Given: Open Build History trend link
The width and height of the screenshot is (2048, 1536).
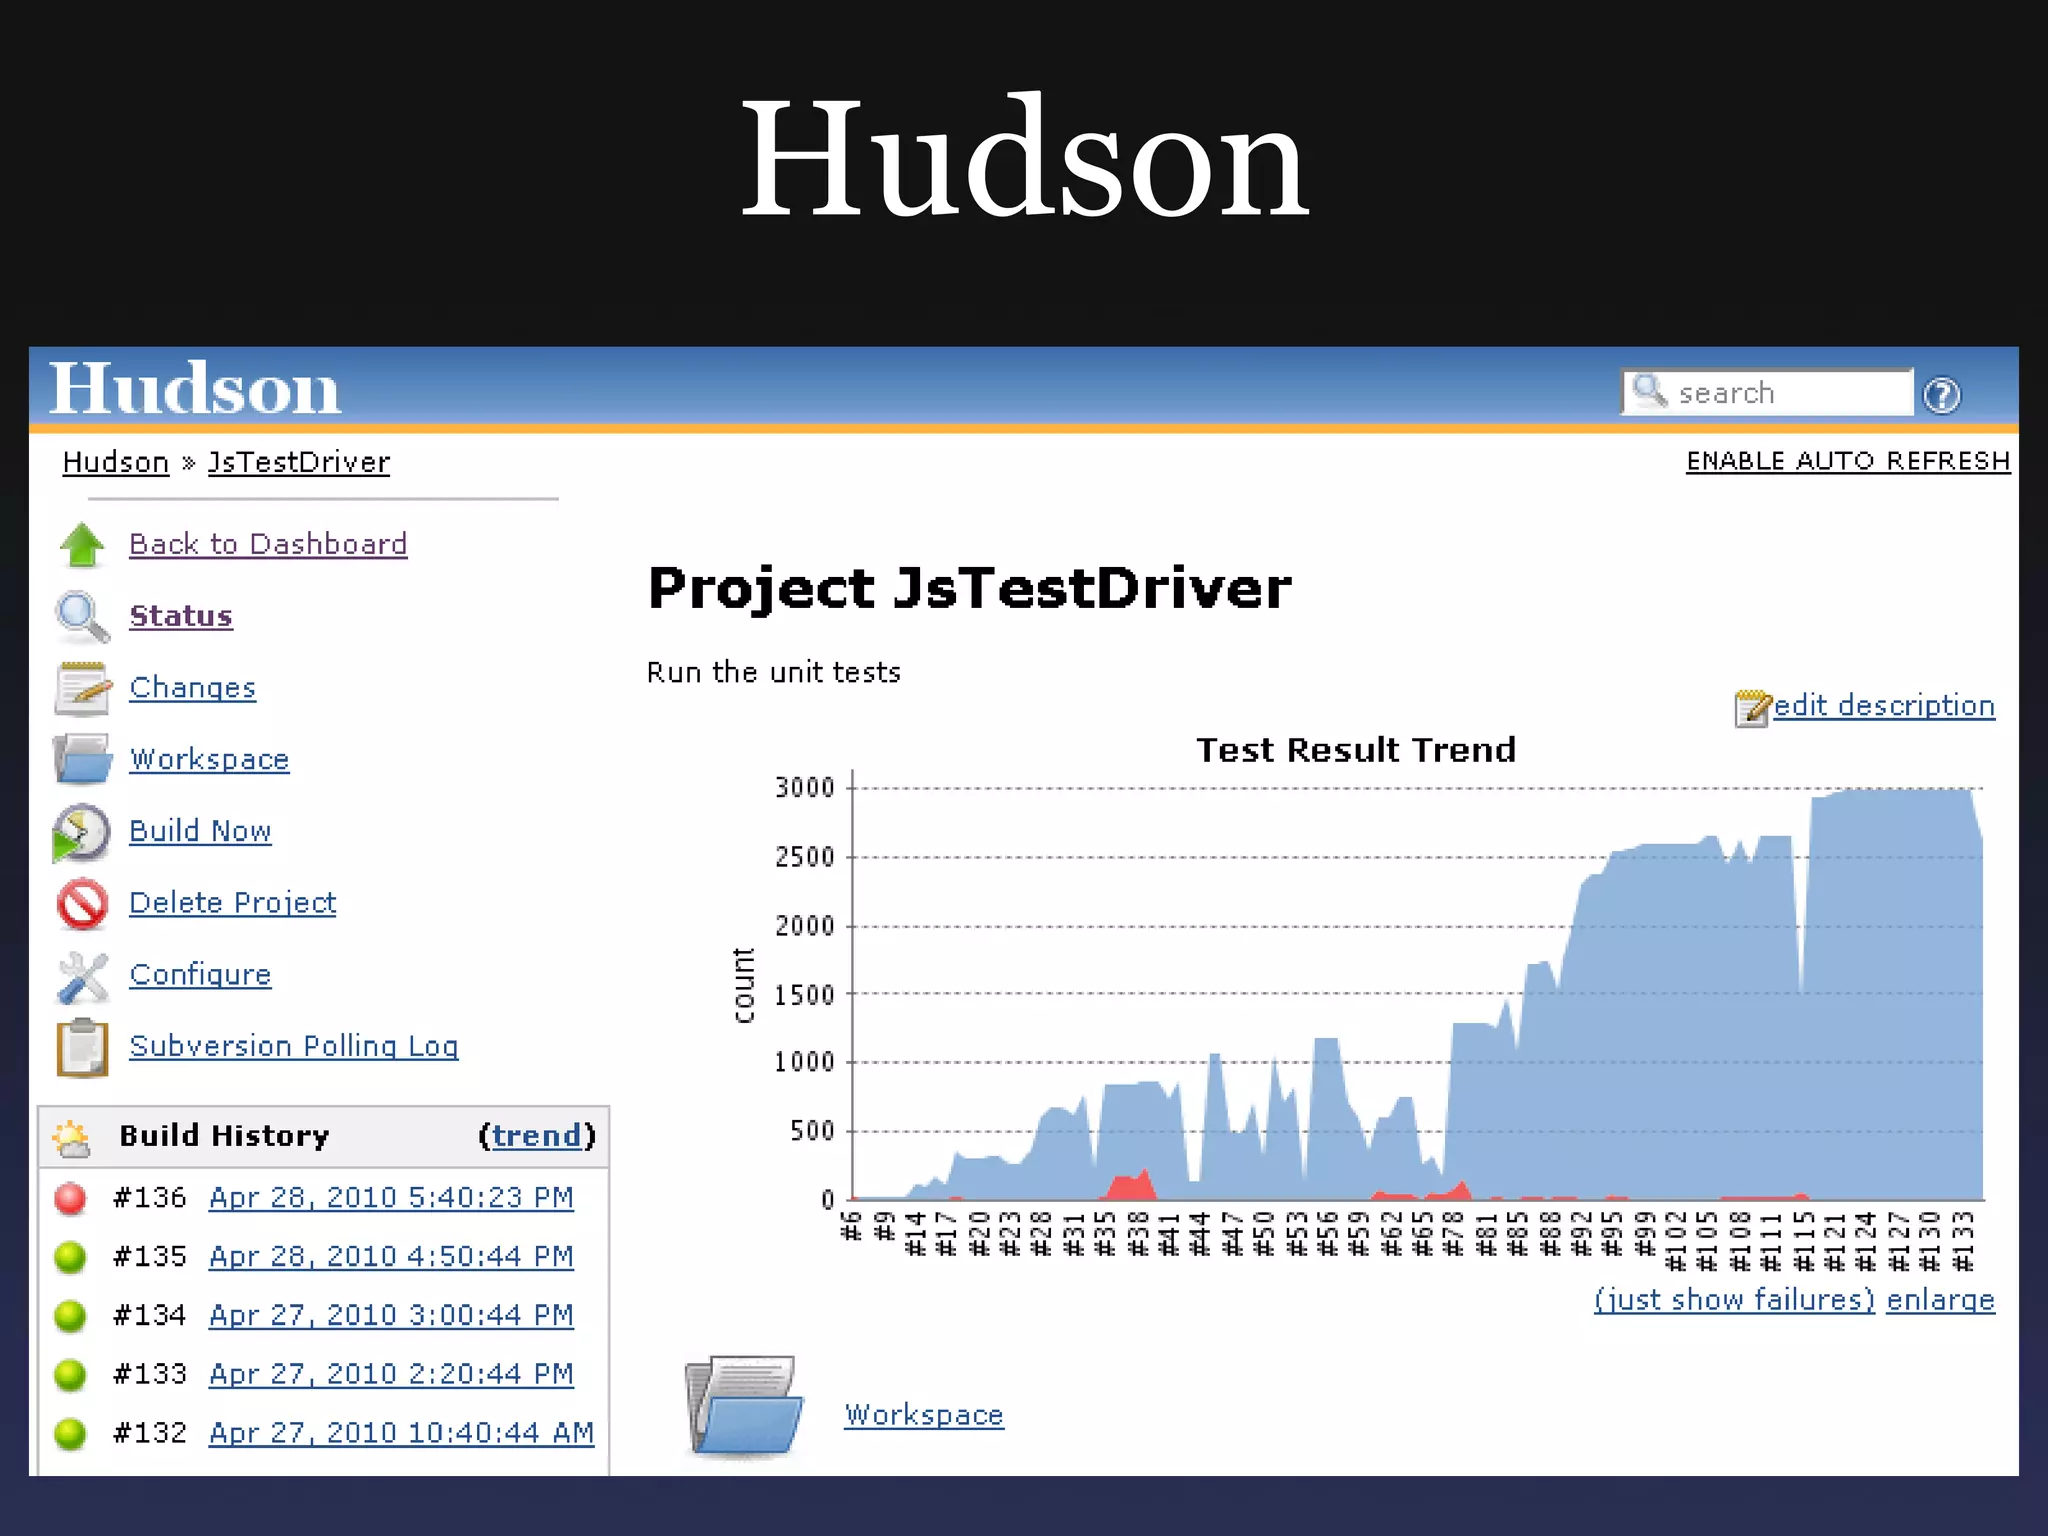Looking at the screenshot, I should coord(536,1136).
